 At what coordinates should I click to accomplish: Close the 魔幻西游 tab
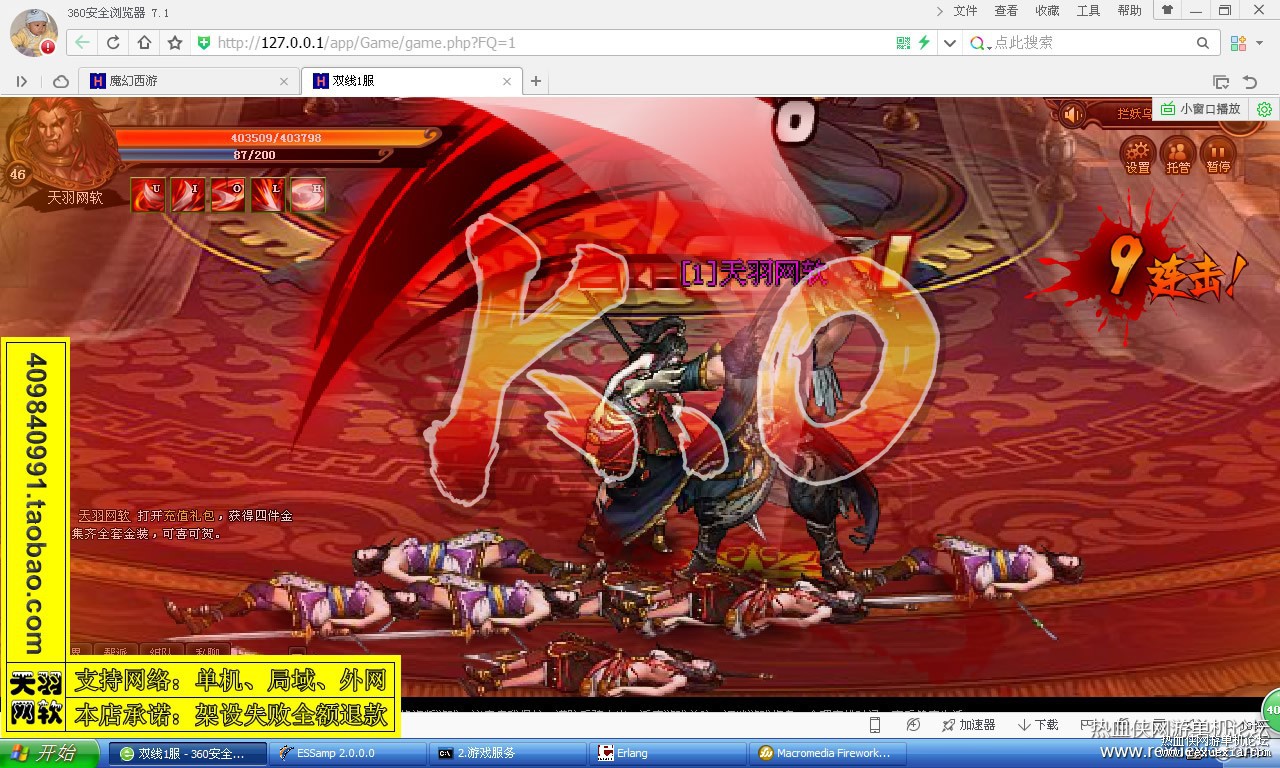pyautogui.click(x=284, y=81)
